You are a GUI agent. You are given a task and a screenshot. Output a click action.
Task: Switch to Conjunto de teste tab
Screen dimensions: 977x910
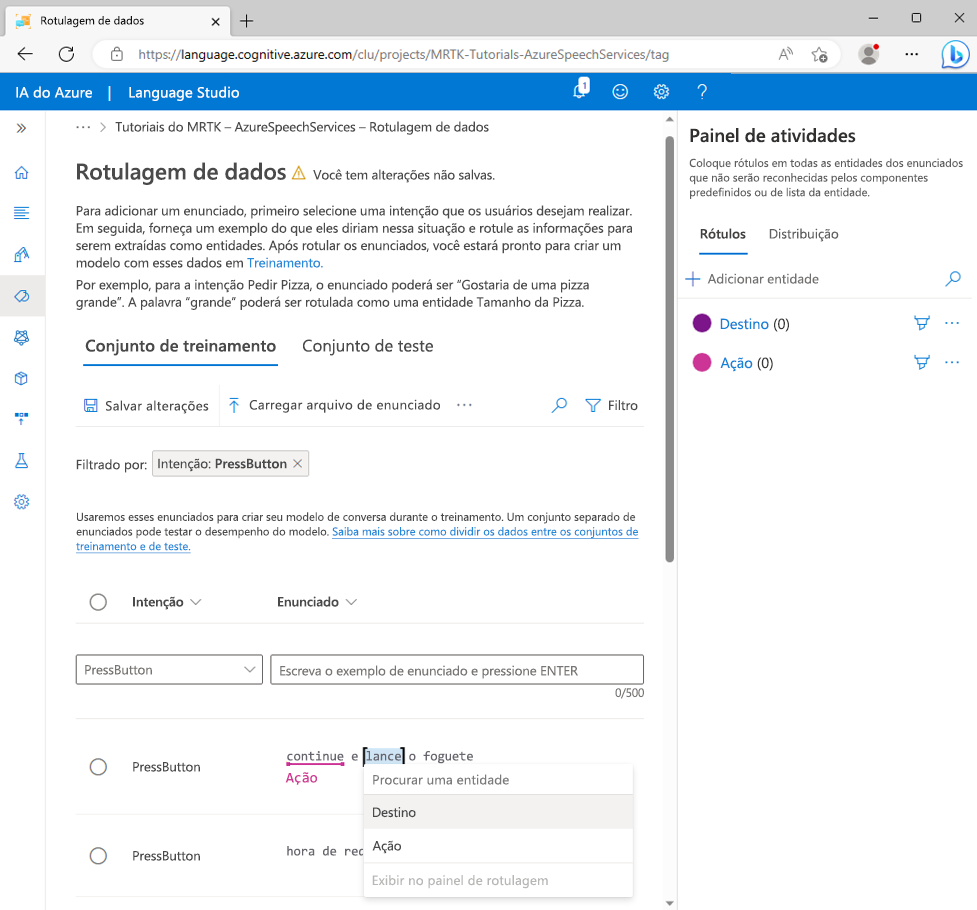coord(368,346)
